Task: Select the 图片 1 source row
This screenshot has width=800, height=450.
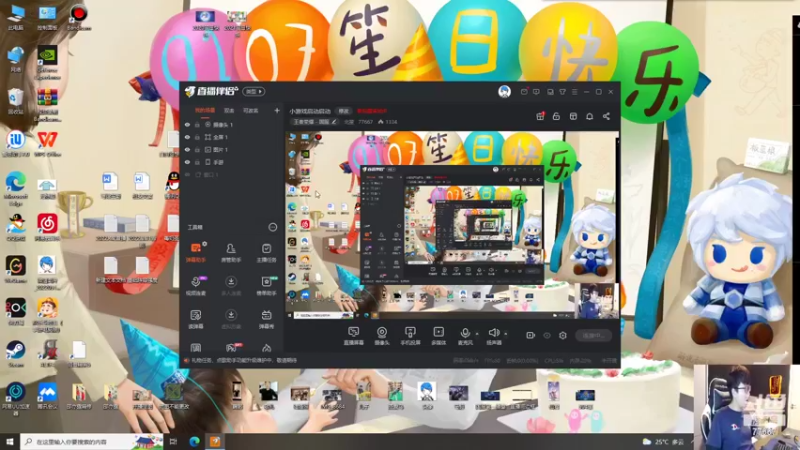Action: [x=232, y=149]
